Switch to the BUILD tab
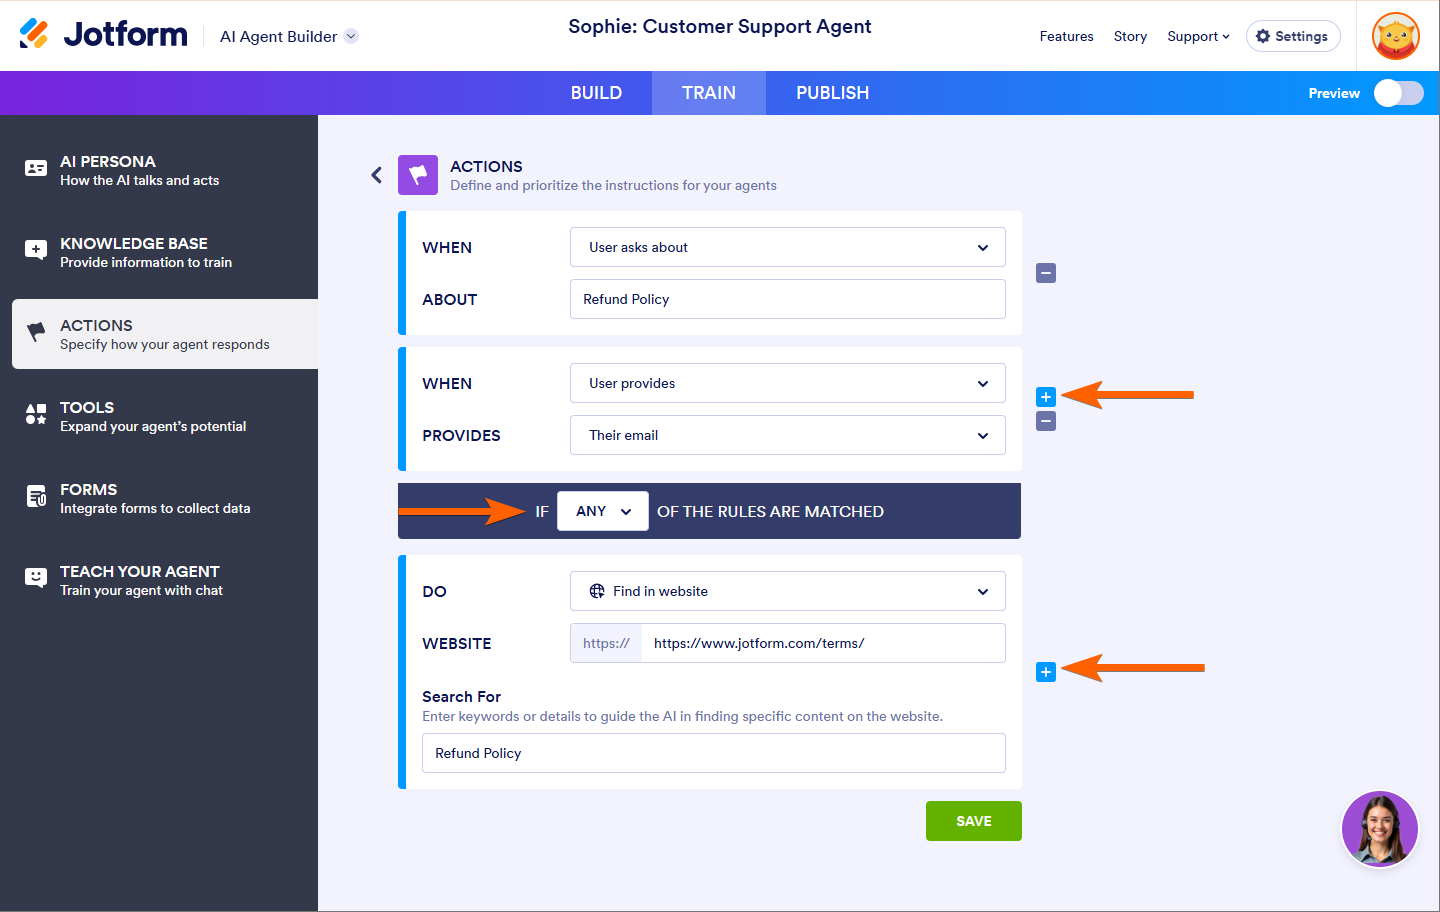Viewport: 1440px width, 912px height. 596,93
